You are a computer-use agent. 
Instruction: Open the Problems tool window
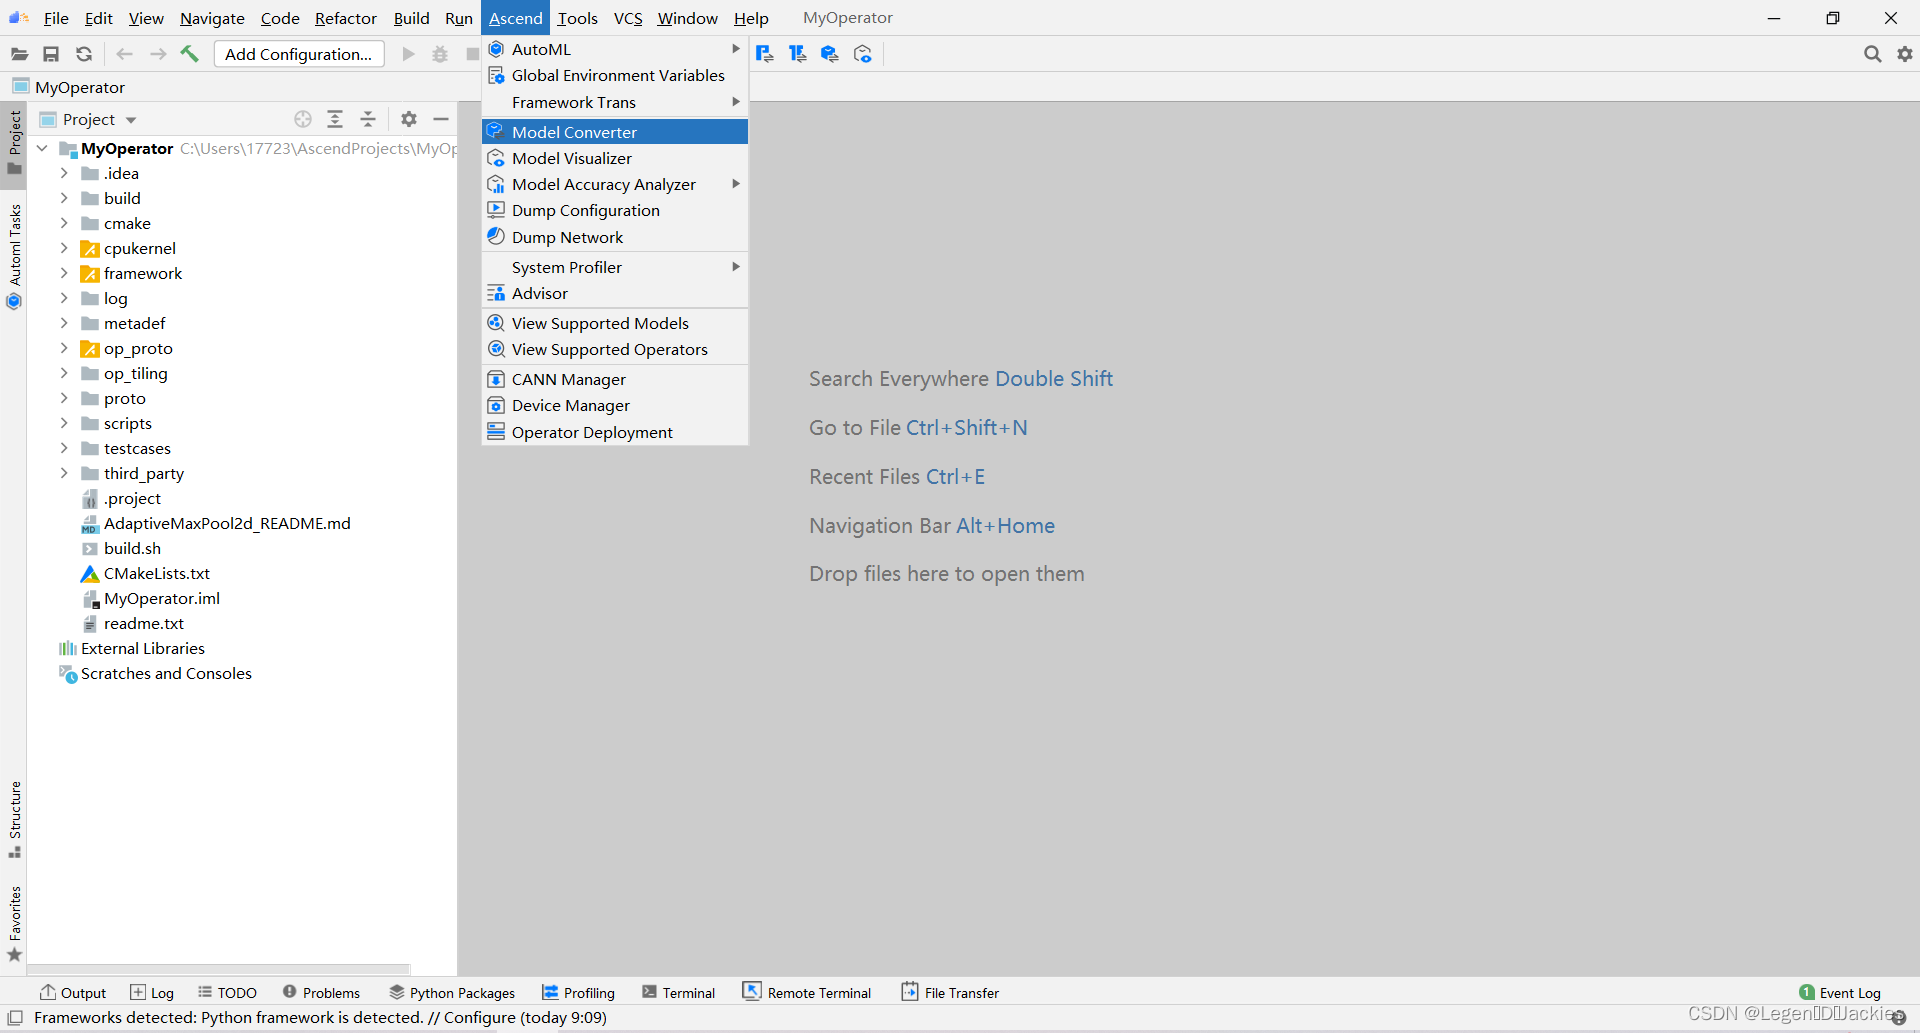(321, 992)
